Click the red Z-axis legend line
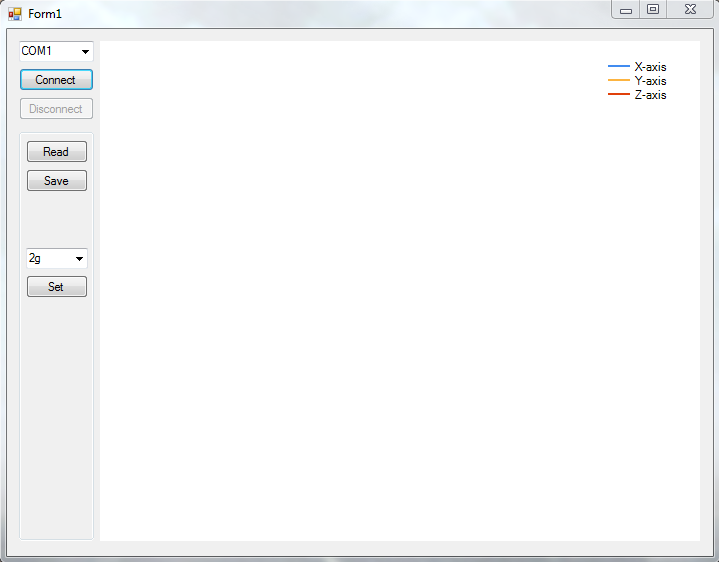Viewport: 719px width, 562px height. pos(618,95)
